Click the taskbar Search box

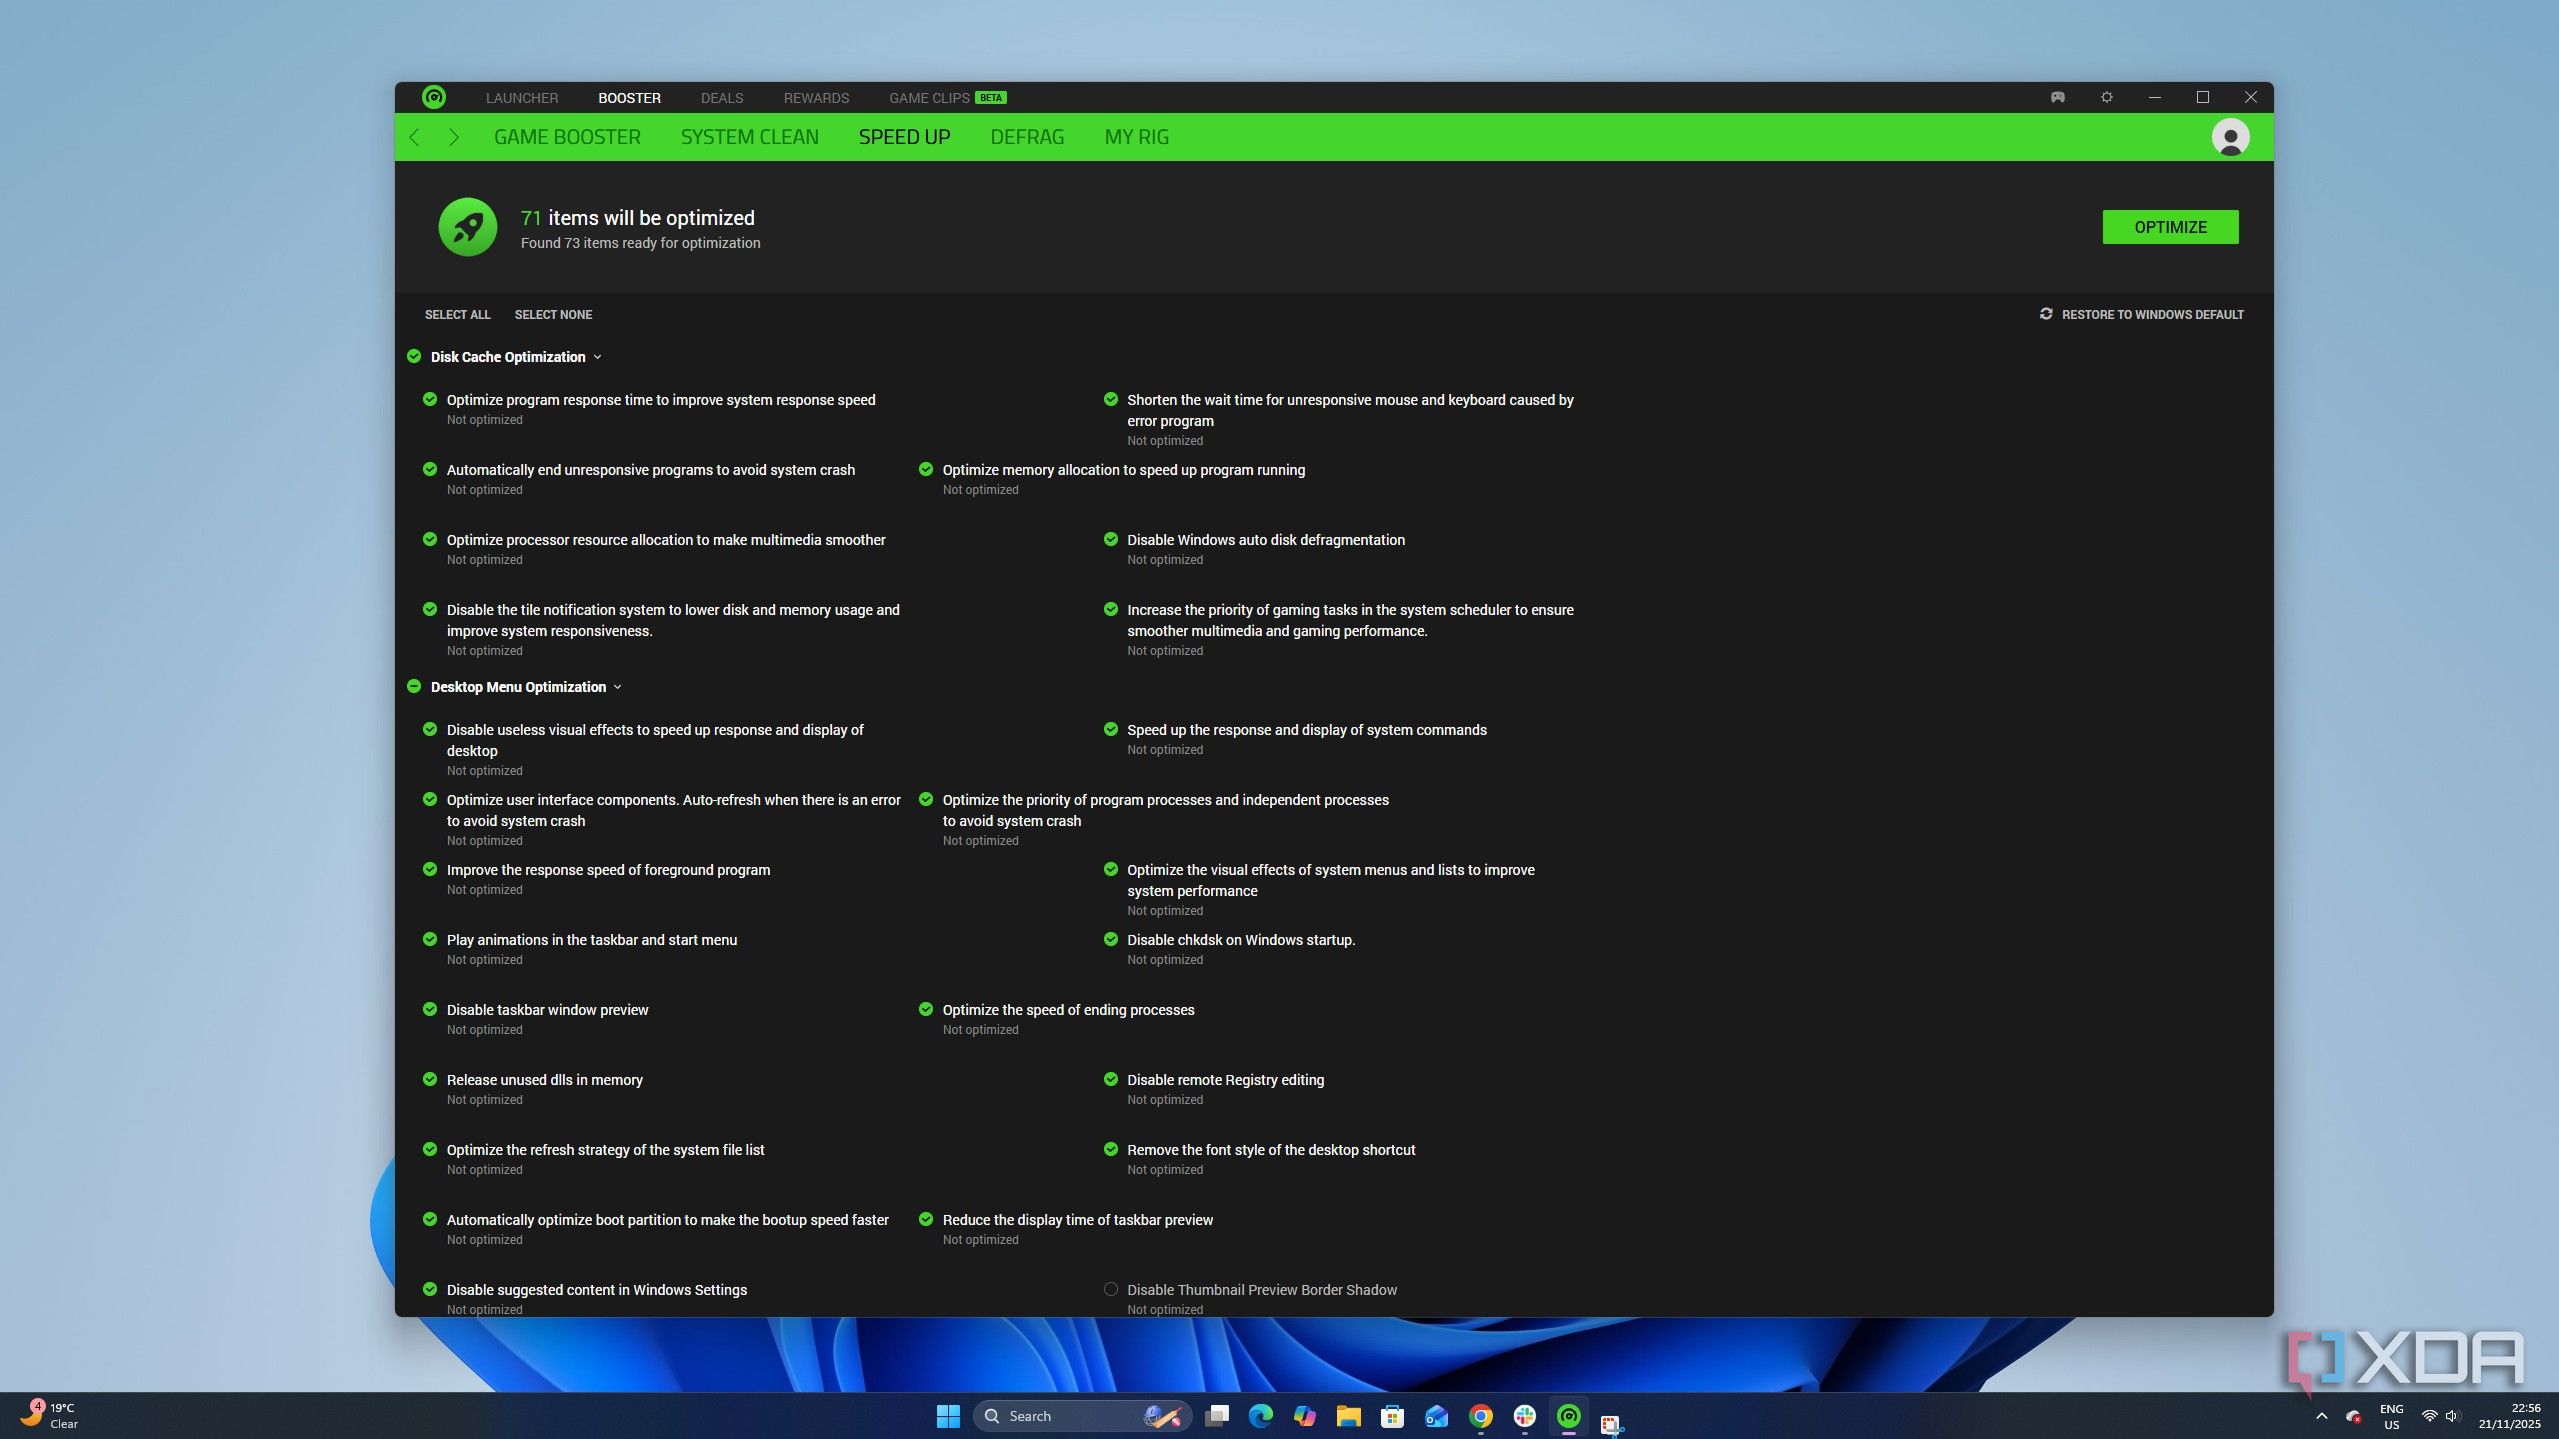pyautogui.click(x=1070, y=1416)
